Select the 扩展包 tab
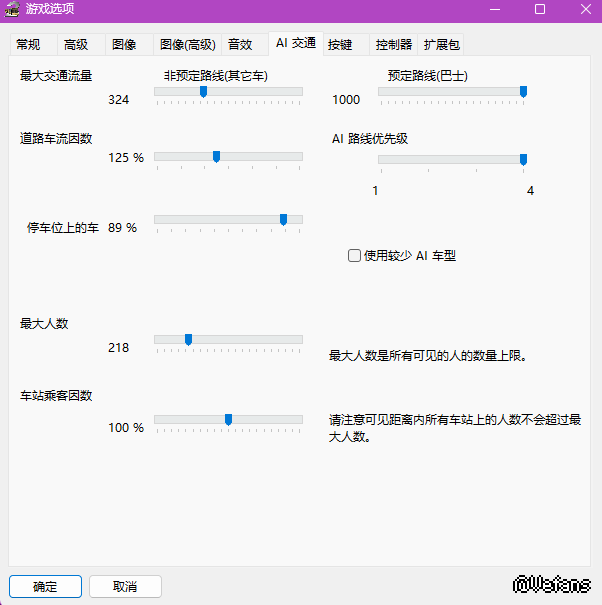Screen dimensions: 602x605 (x=441, y=45)
